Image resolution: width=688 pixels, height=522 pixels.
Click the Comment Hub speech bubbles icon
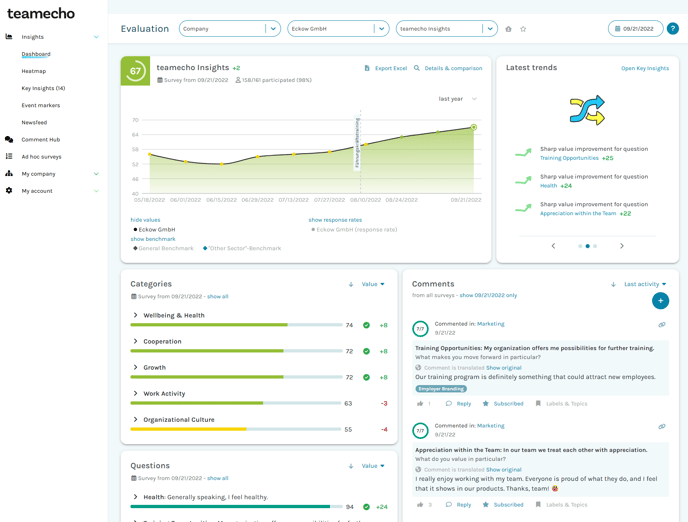[x=9, y=139]
